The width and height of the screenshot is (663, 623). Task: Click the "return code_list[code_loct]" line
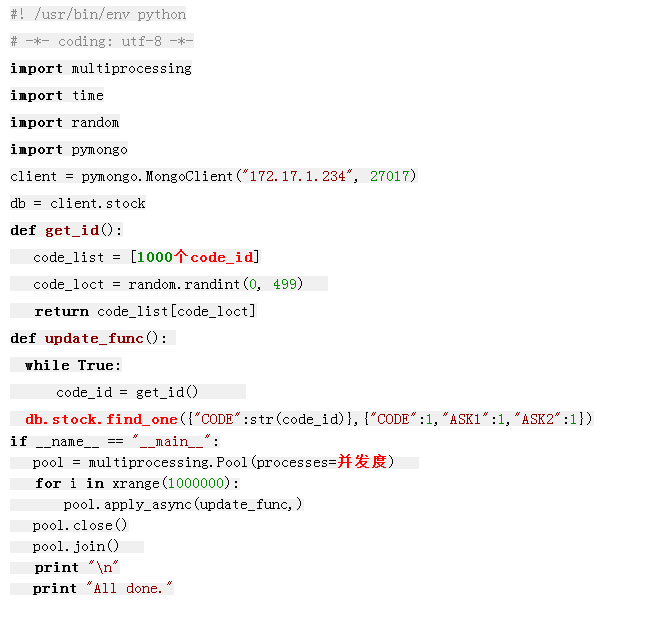pyautogui.click(x=145, y=311)
